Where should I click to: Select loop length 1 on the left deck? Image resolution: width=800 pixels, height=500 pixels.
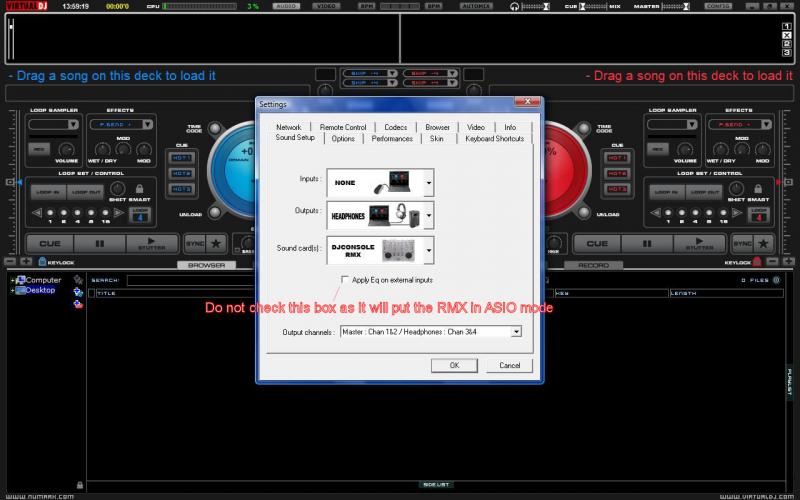[50, 213]
